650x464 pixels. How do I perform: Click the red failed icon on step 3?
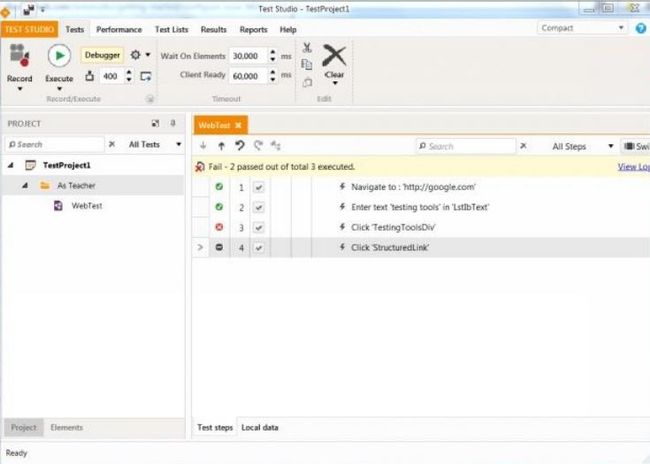[219, 227]
